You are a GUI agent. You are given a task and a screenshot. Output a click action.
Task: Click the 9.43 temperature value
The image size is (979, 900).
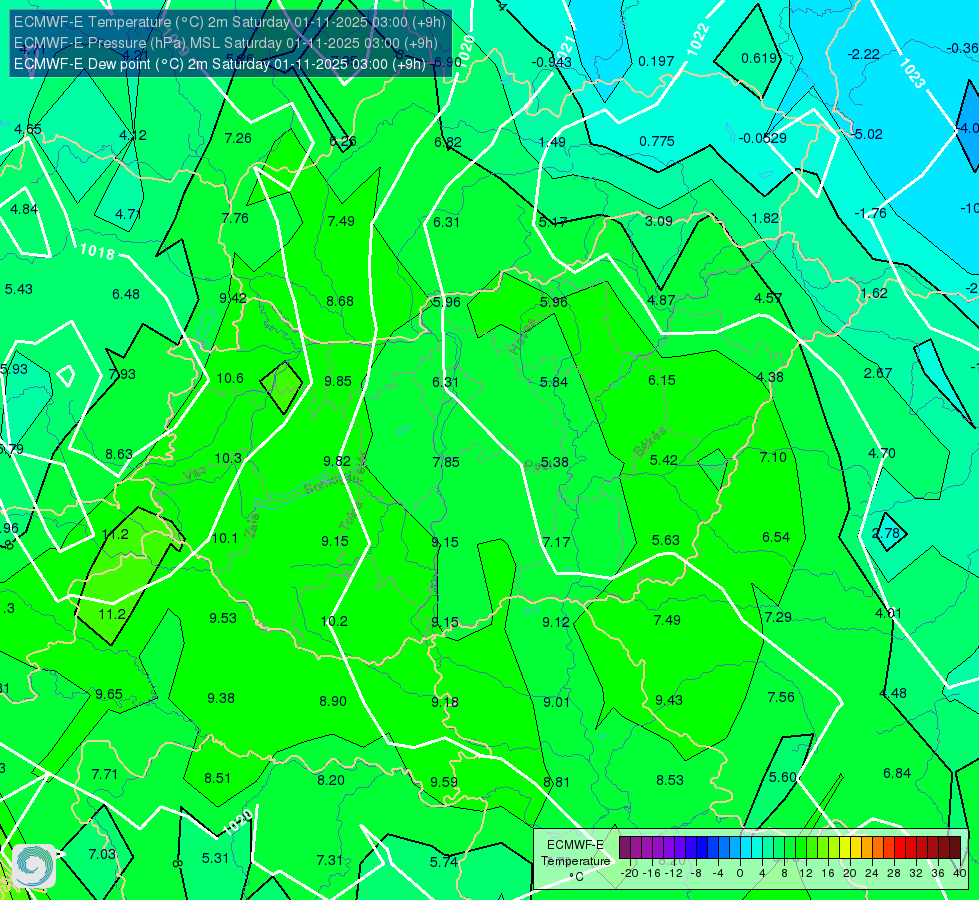[669, 700]
